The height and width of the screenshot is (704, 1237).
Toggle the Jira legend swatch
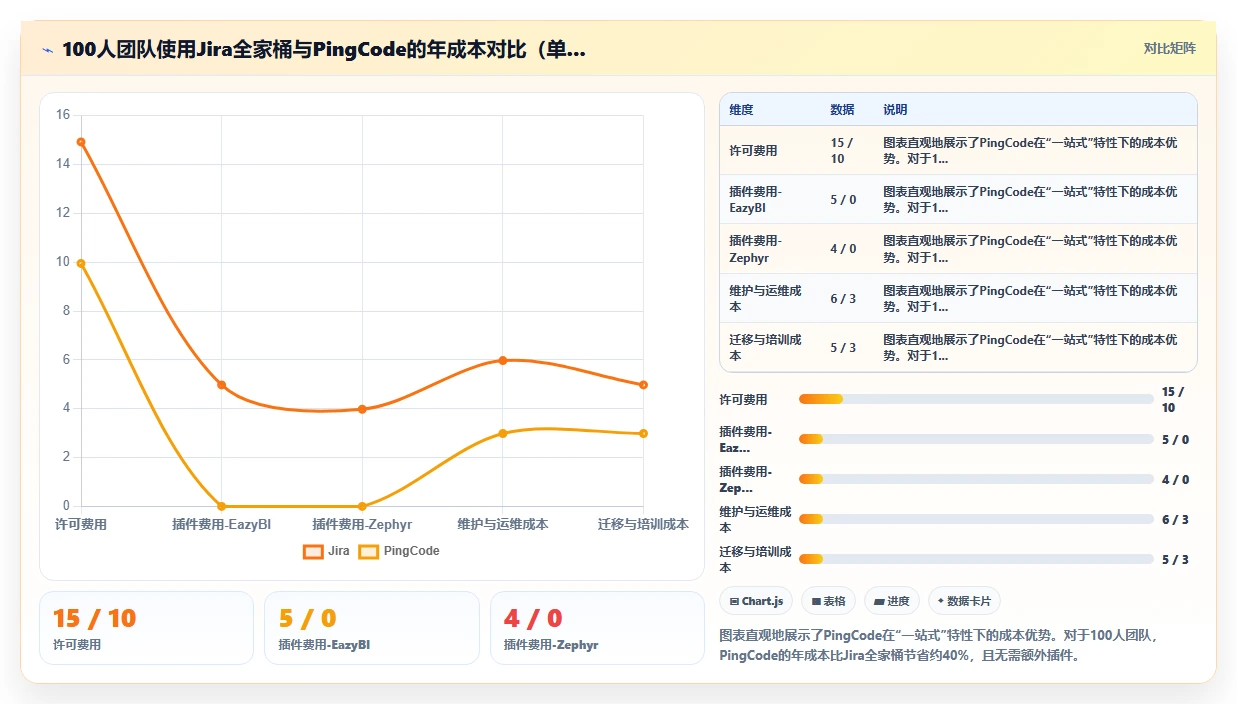coord(313,551)
